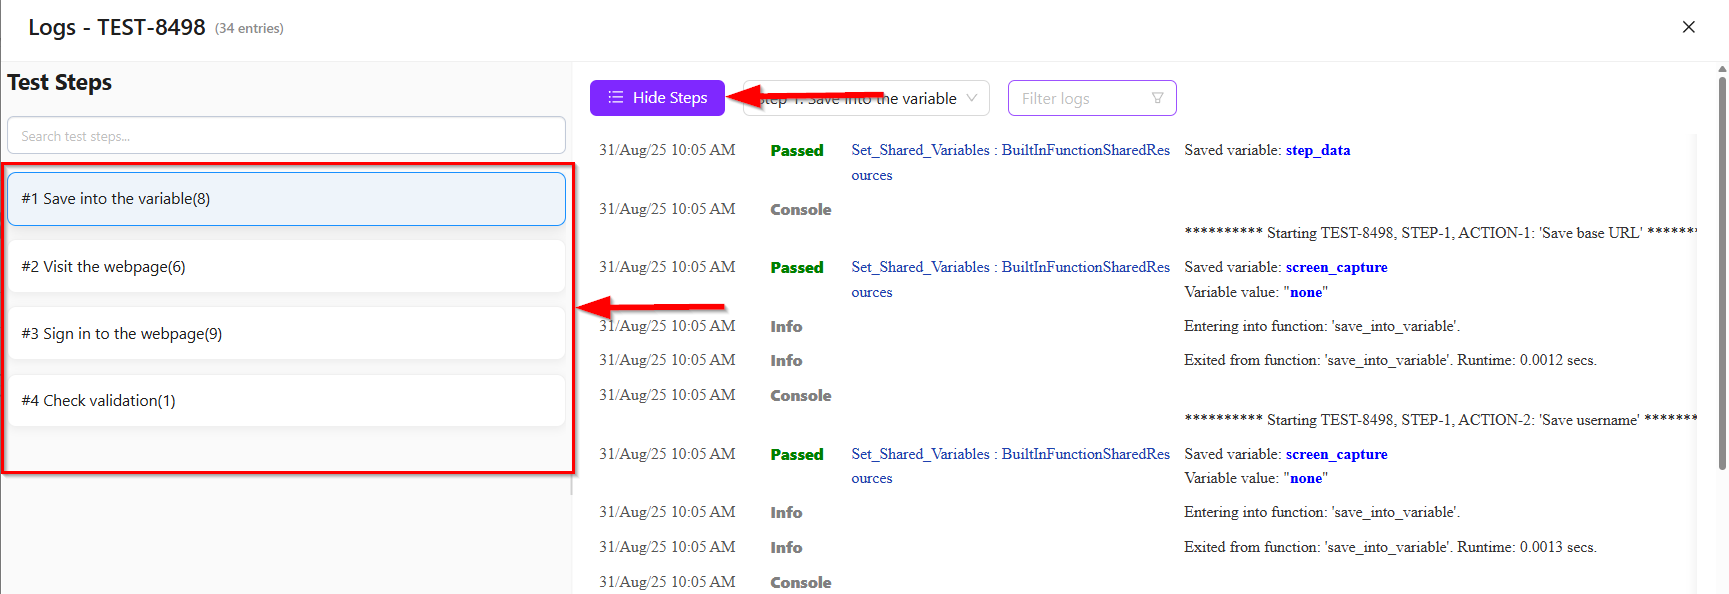Click the Logs - TEST-8498 title

pyautogui.click(x=117, y=28)
